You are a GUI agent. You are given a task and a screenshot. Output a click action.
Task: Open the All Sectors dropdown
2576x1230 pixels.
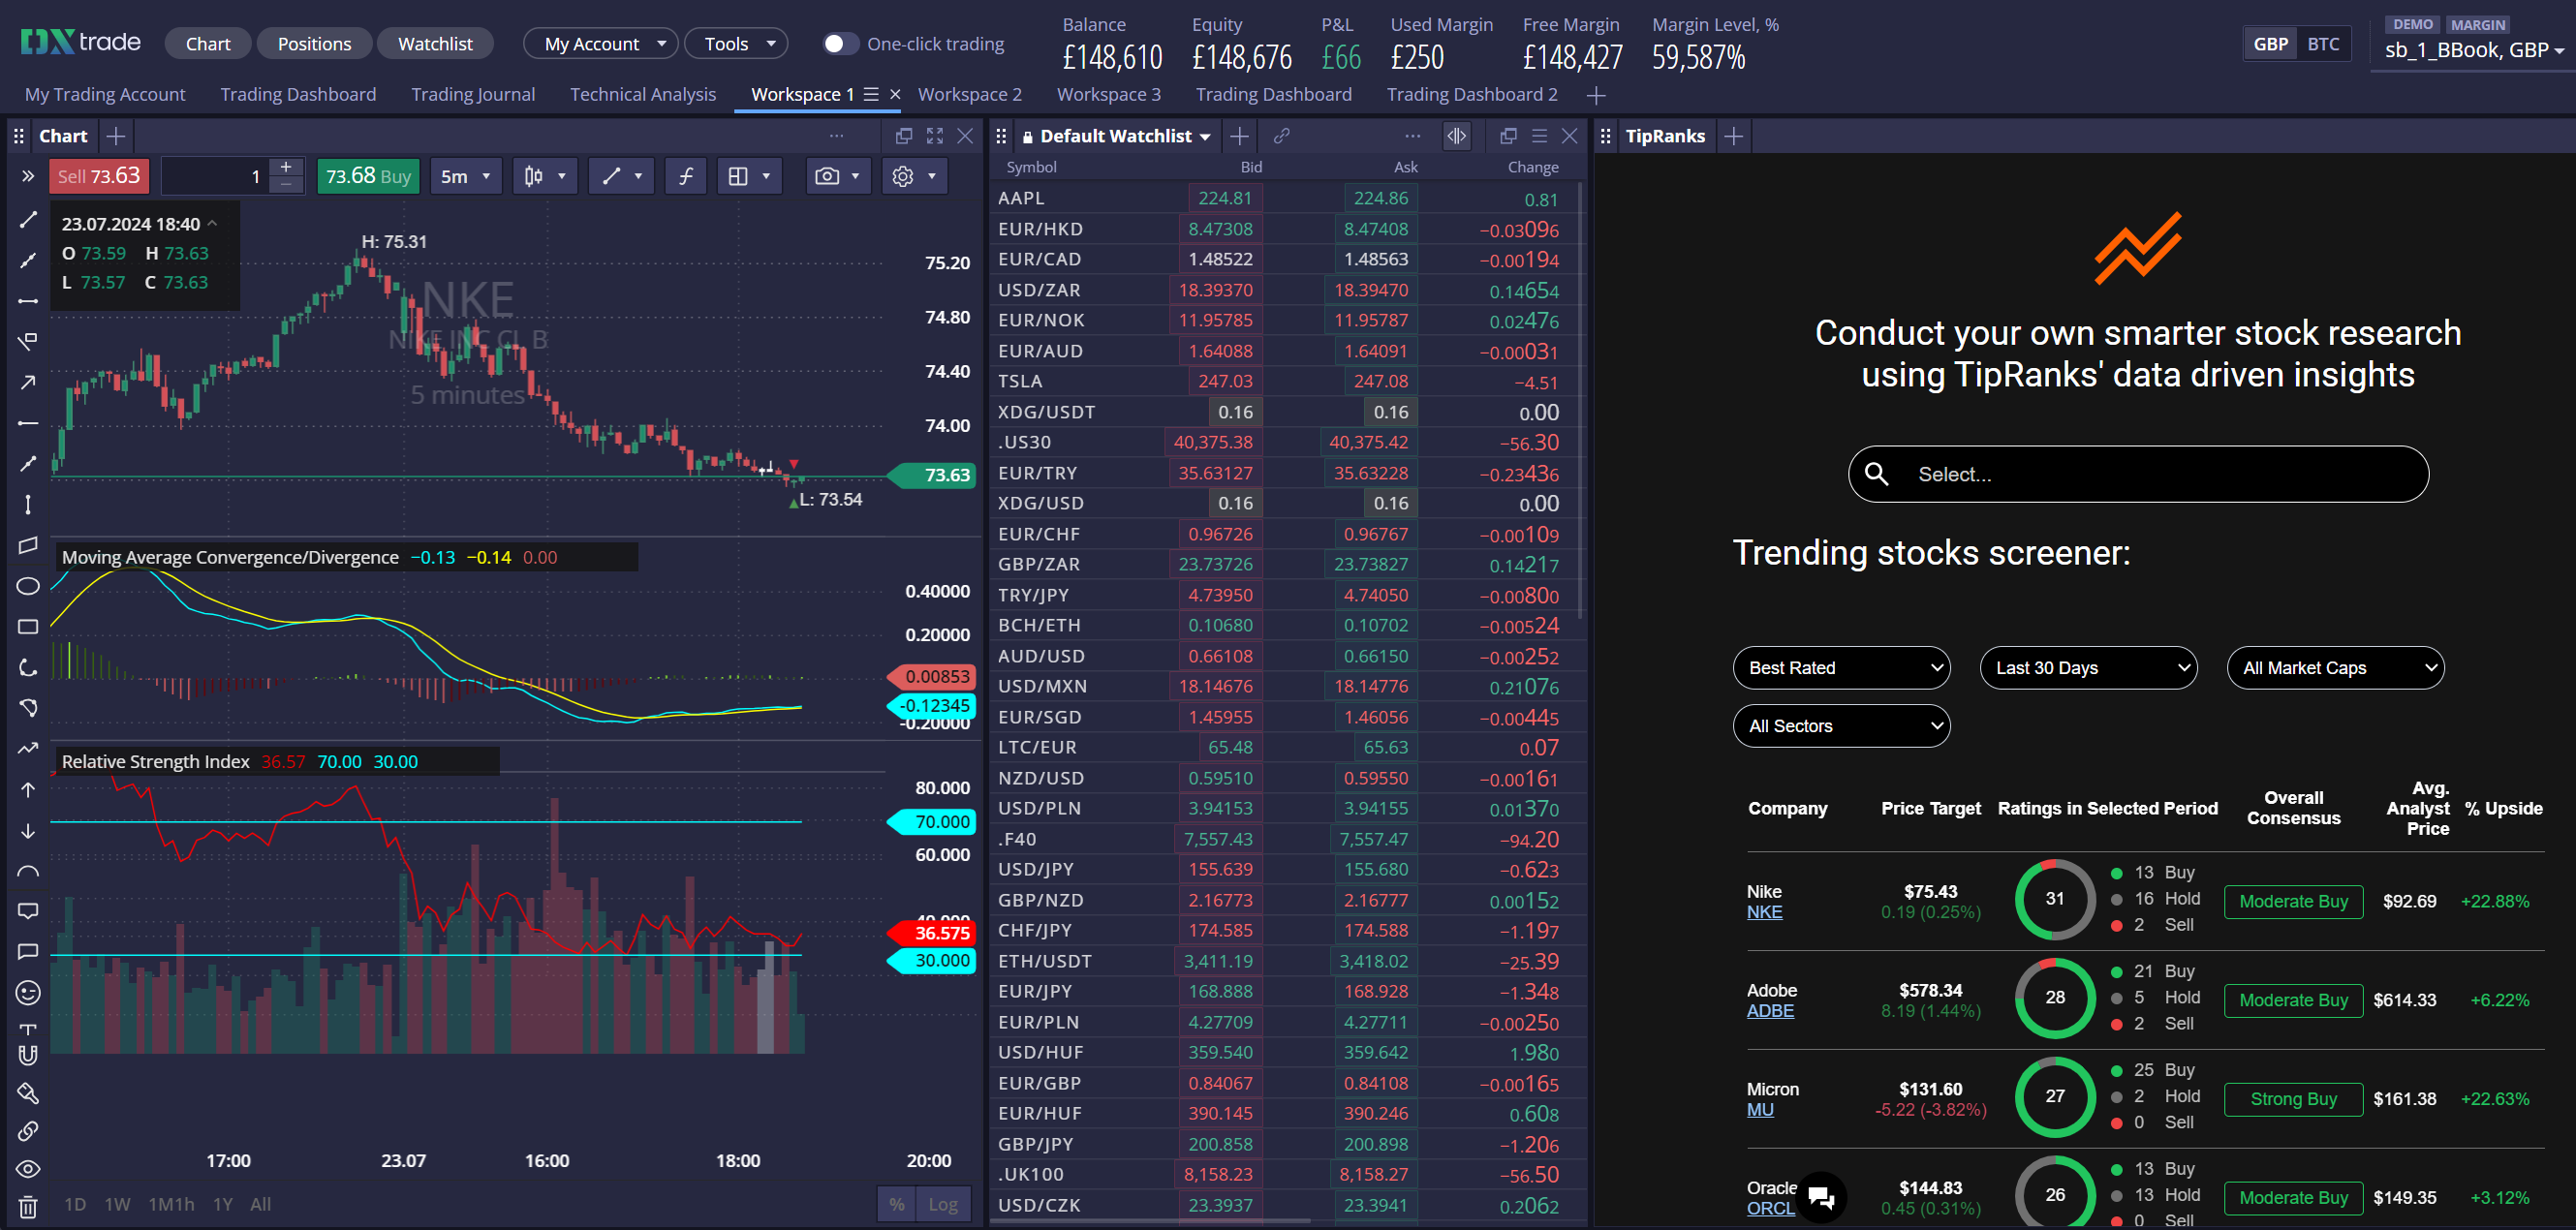[1841, 726]
